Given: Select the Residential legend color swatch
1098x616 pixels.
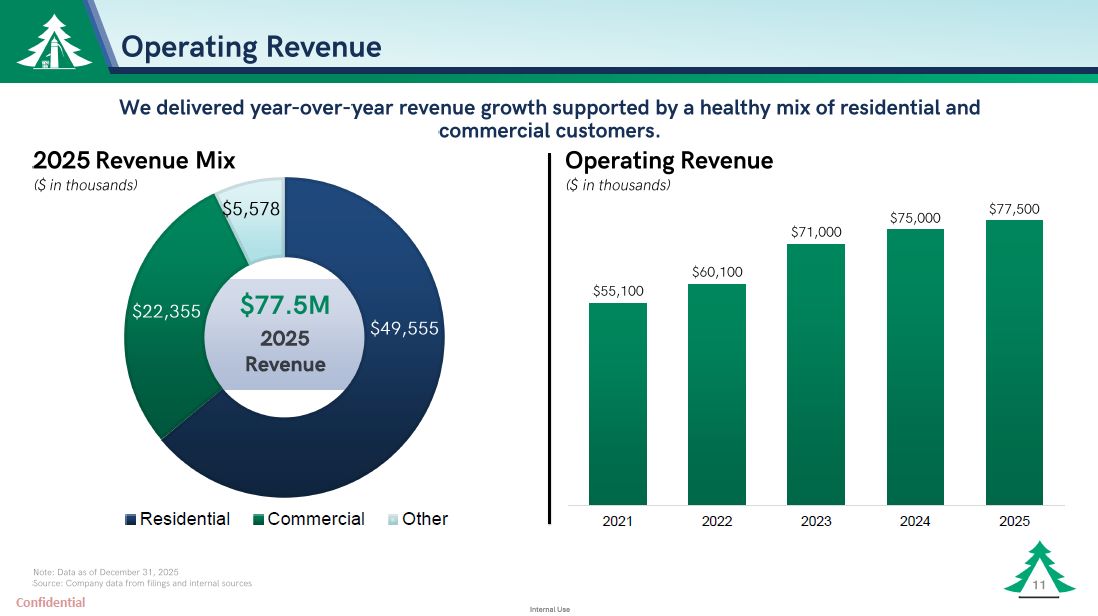Looking at the screenshot, I should tap(131, 520).
